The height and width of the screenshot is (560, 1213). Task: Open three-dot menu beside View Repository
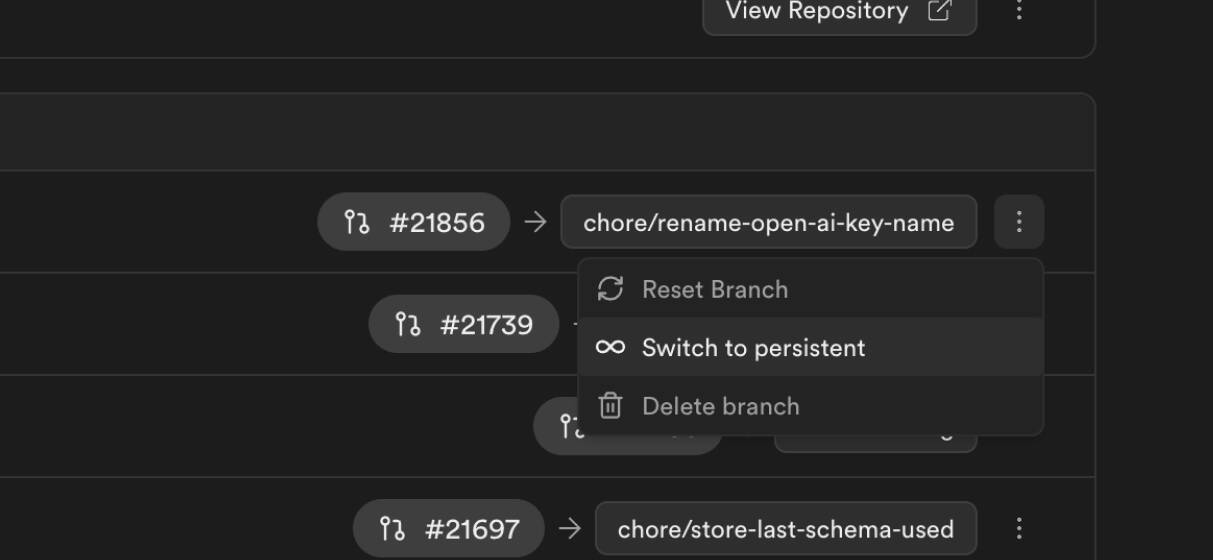click(1019, 11)
